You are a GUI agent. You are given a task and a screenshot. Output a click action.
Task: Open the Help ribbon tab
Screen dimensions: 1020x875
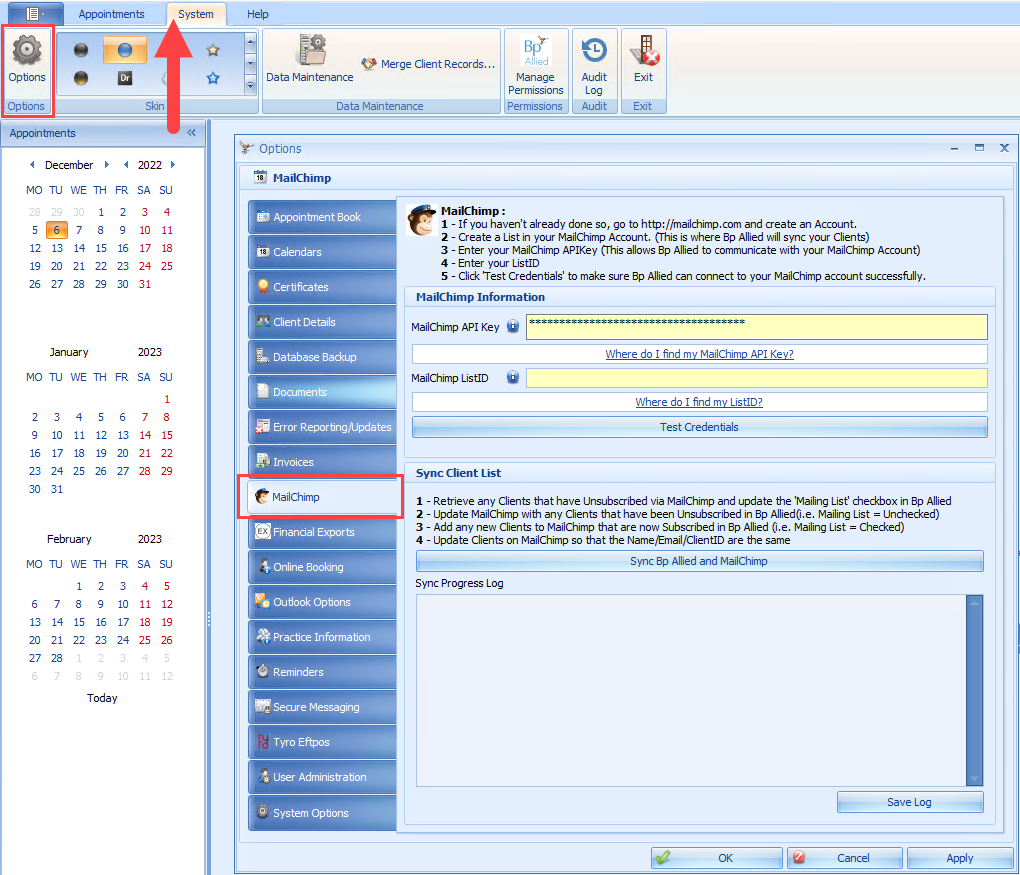click(x=258, y=14)
